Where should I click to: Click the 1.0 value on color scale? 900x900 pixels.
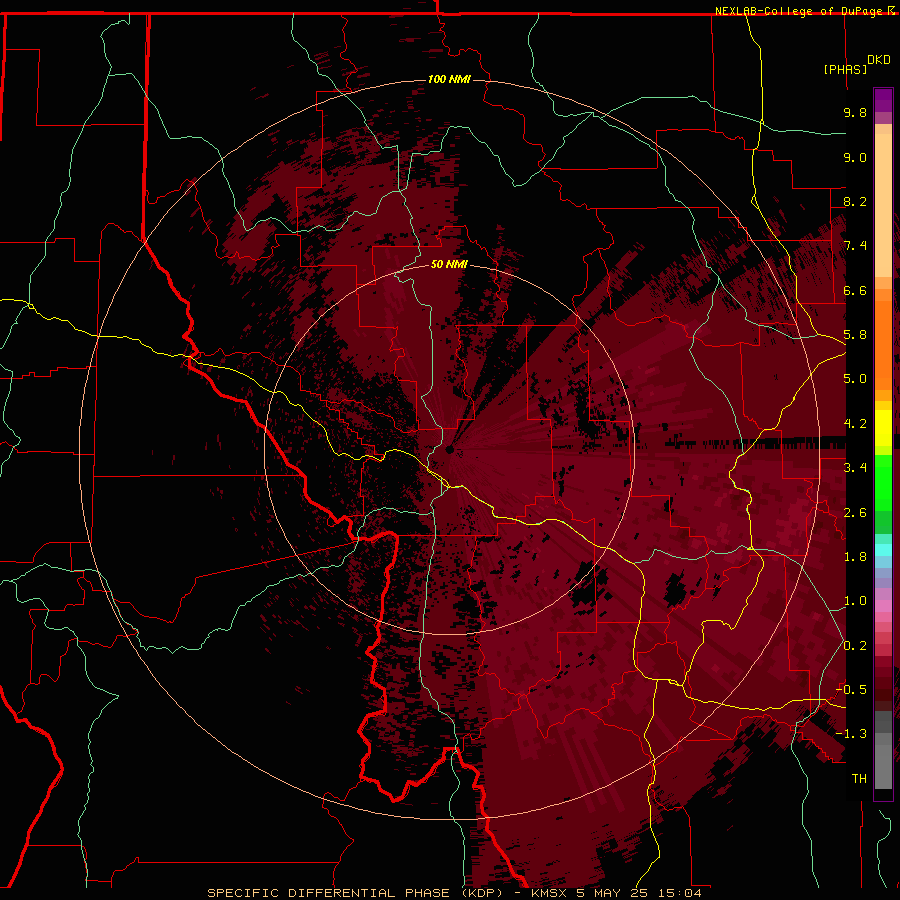[x=855, y=601]
